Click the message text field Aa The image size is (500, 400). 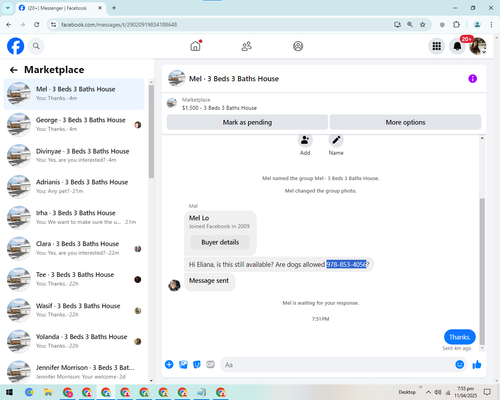pyautogui.click(x=337, y=365)
